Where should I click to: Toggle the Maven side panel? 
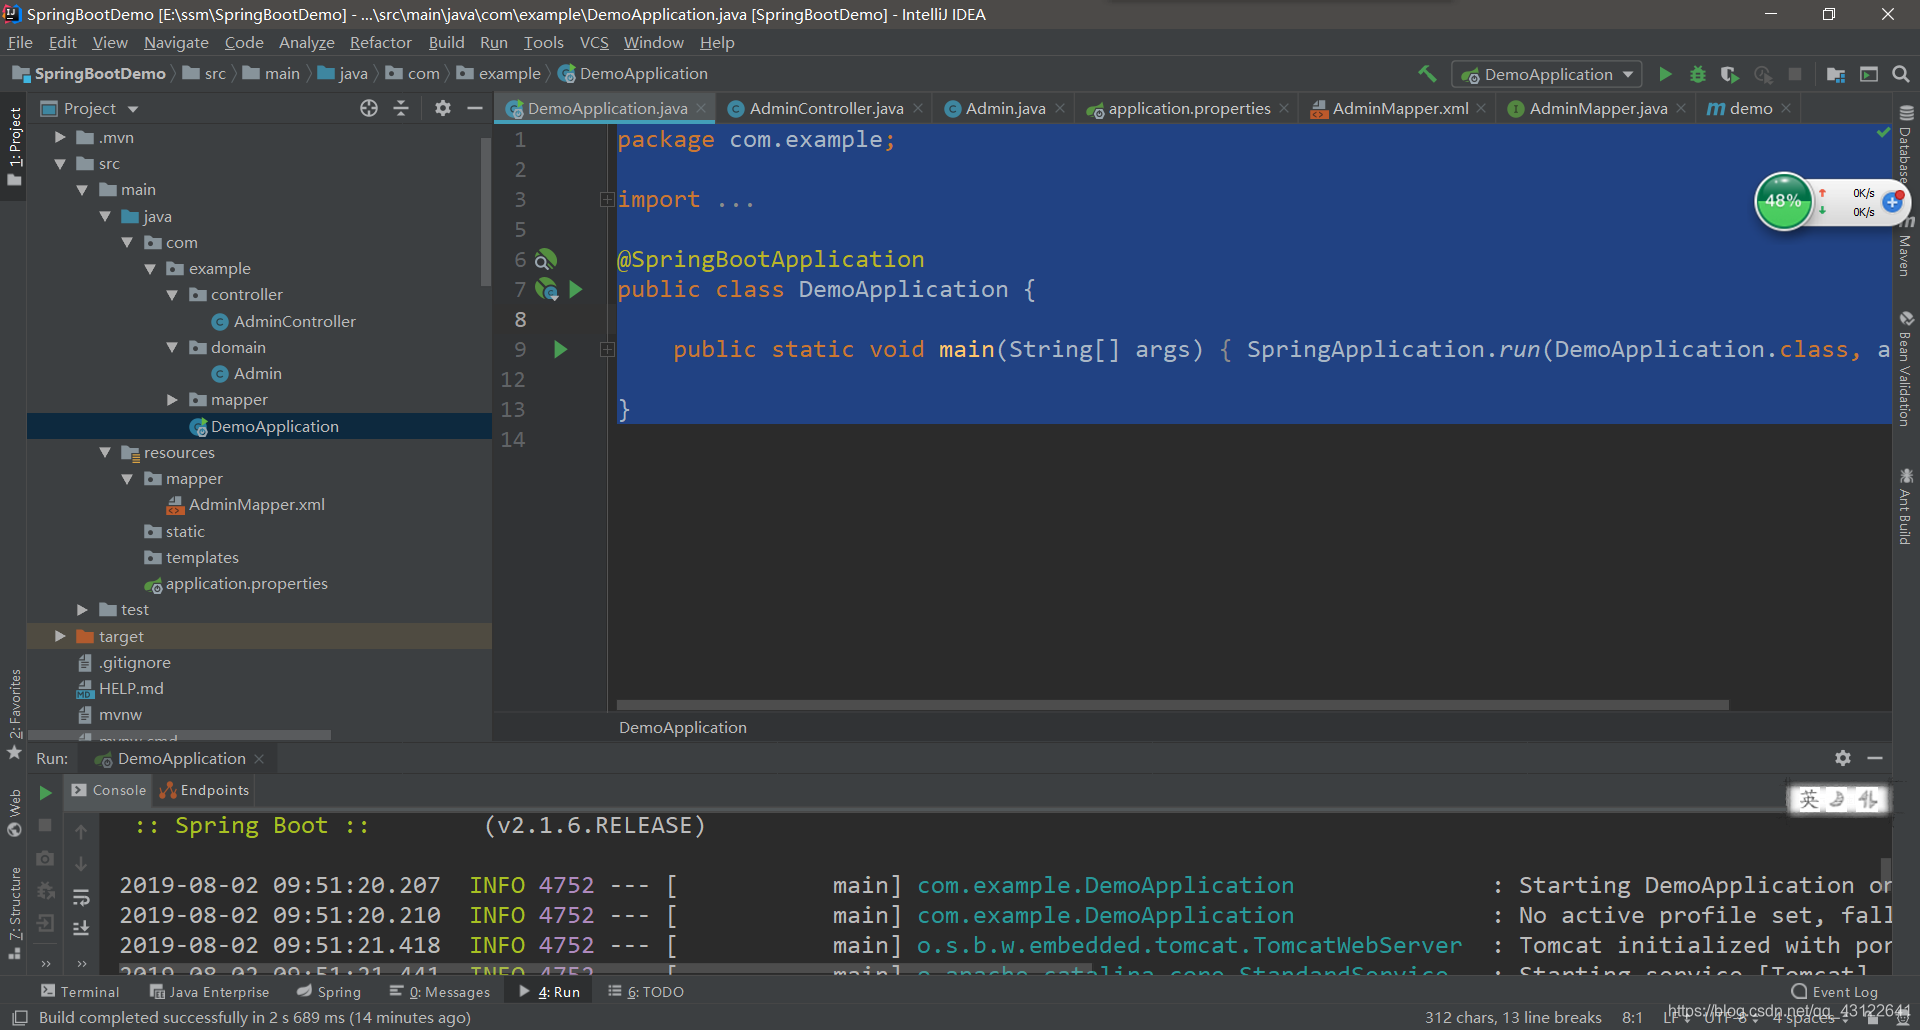coord(1906,247)
